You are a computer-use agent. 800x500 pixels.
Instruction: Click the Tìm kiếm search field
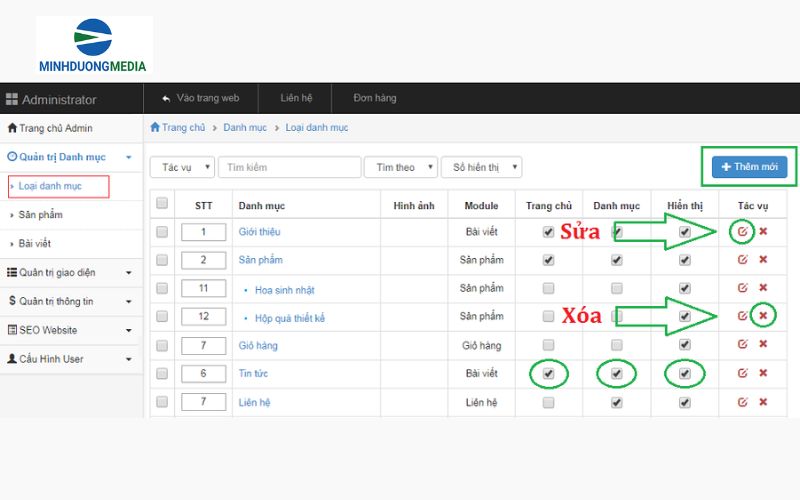point(289,167)
